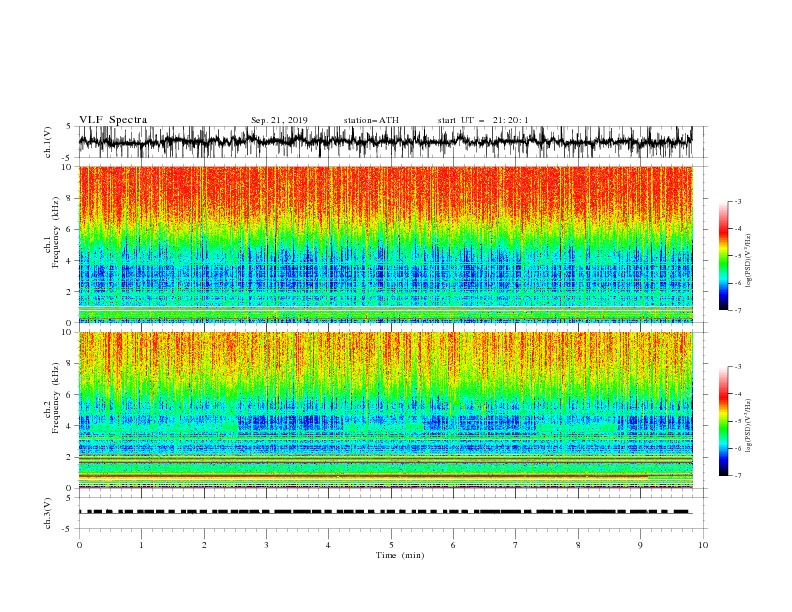Click the log(PSD) label beside ch.1 colorbar

(x=748, y=261)
